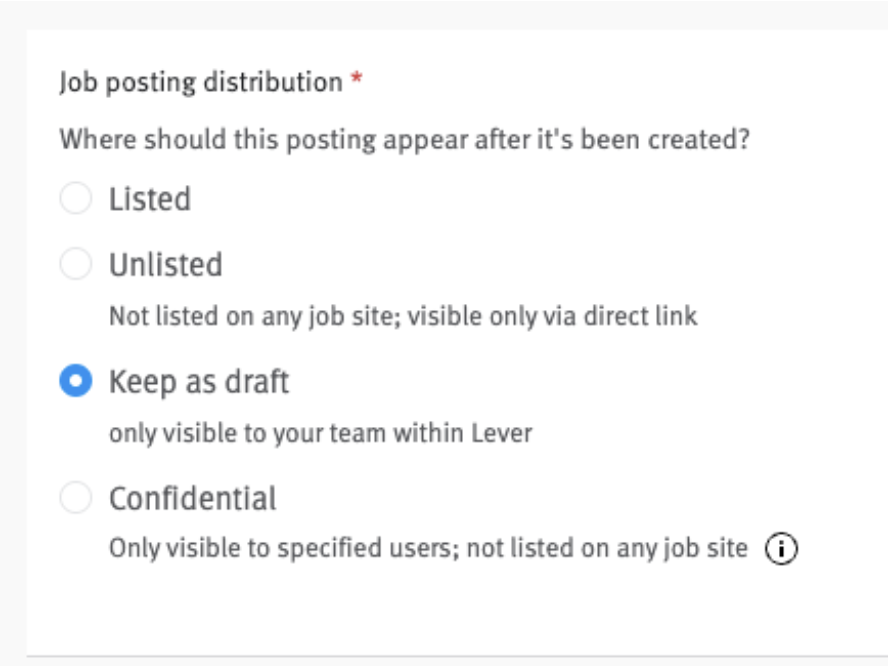
Task: Open the info icon beside Confidential description
Action: pos(781,549)
